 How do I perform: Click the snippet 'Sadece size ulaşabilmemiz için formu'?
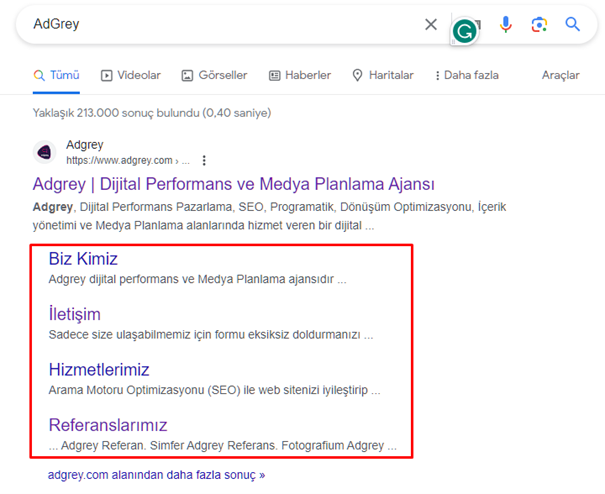(211, 335)
